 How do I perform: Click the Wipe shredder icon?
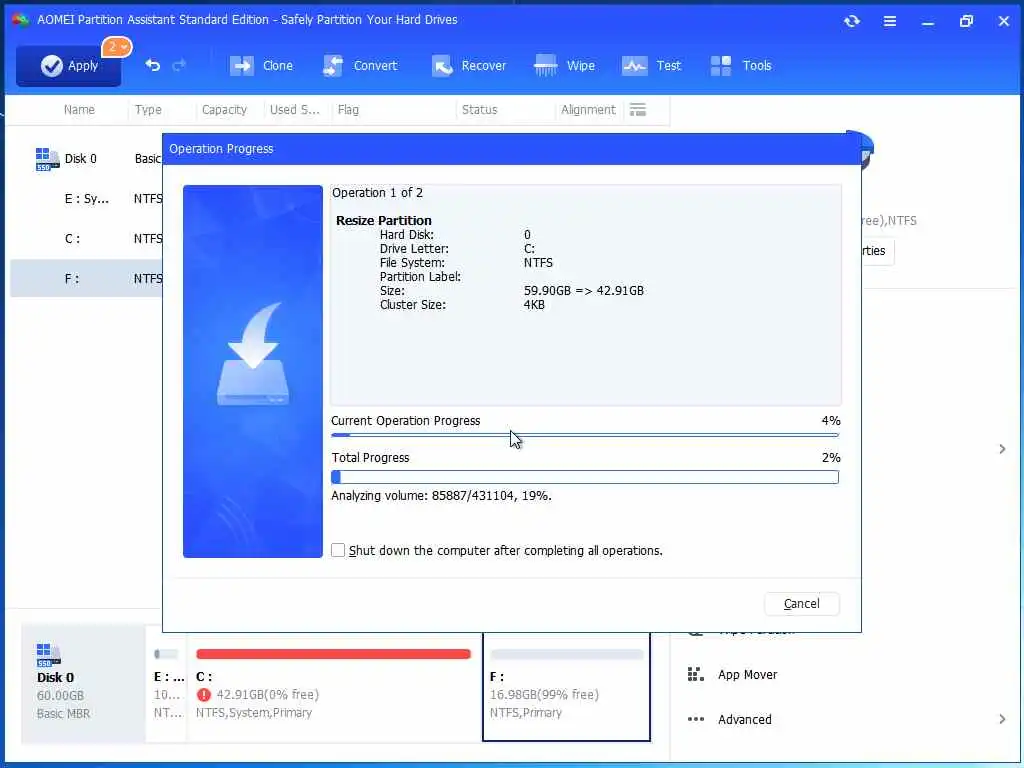545,65
